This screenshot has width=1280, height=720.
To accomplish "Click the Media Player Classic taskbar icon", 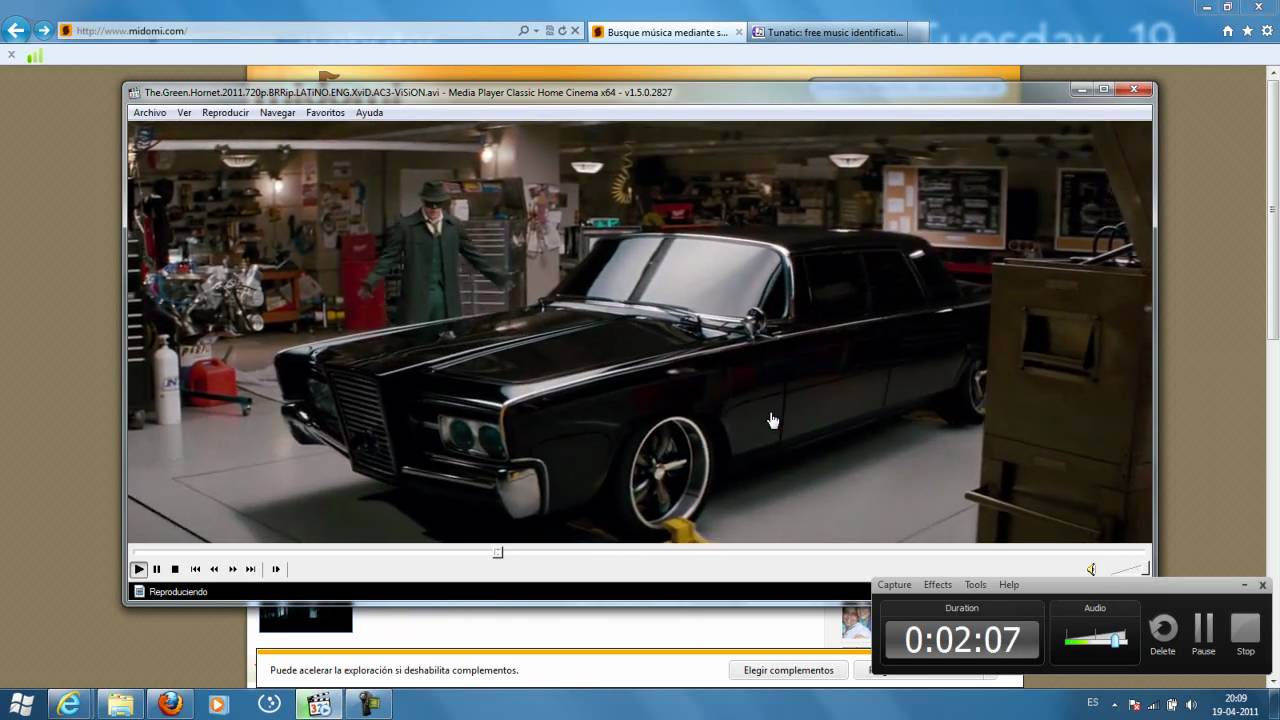I will [x=319, y=704].
